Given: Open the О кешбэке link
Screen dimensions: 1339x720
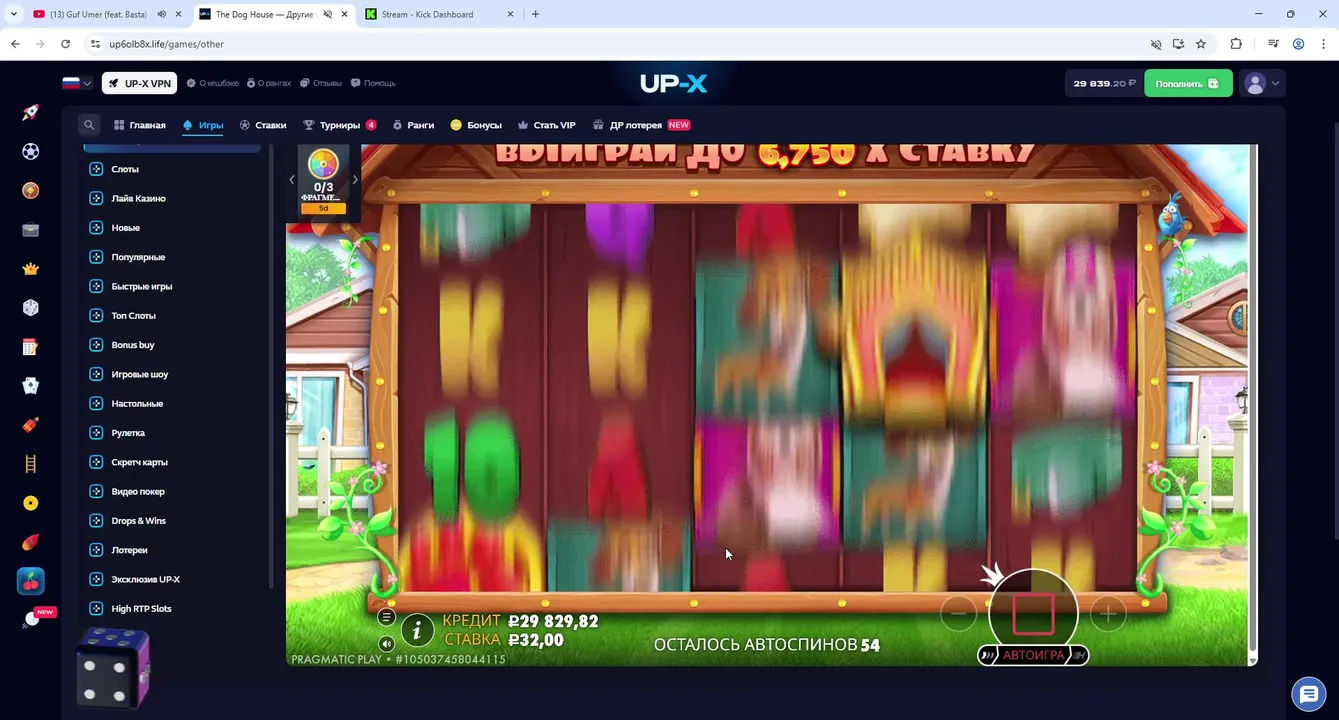Looking at the screenshot, I should click(x=213, y=83).
